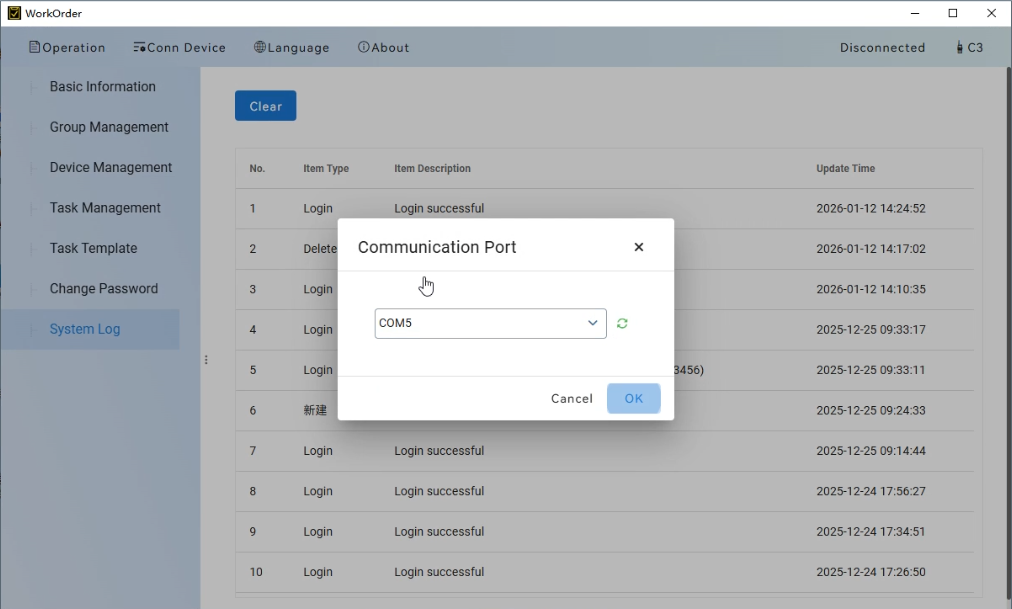Open the COM5 port dropdown
Image resolution: width=1012 pixels, height=609 pixels.
[x=490, y=323]
